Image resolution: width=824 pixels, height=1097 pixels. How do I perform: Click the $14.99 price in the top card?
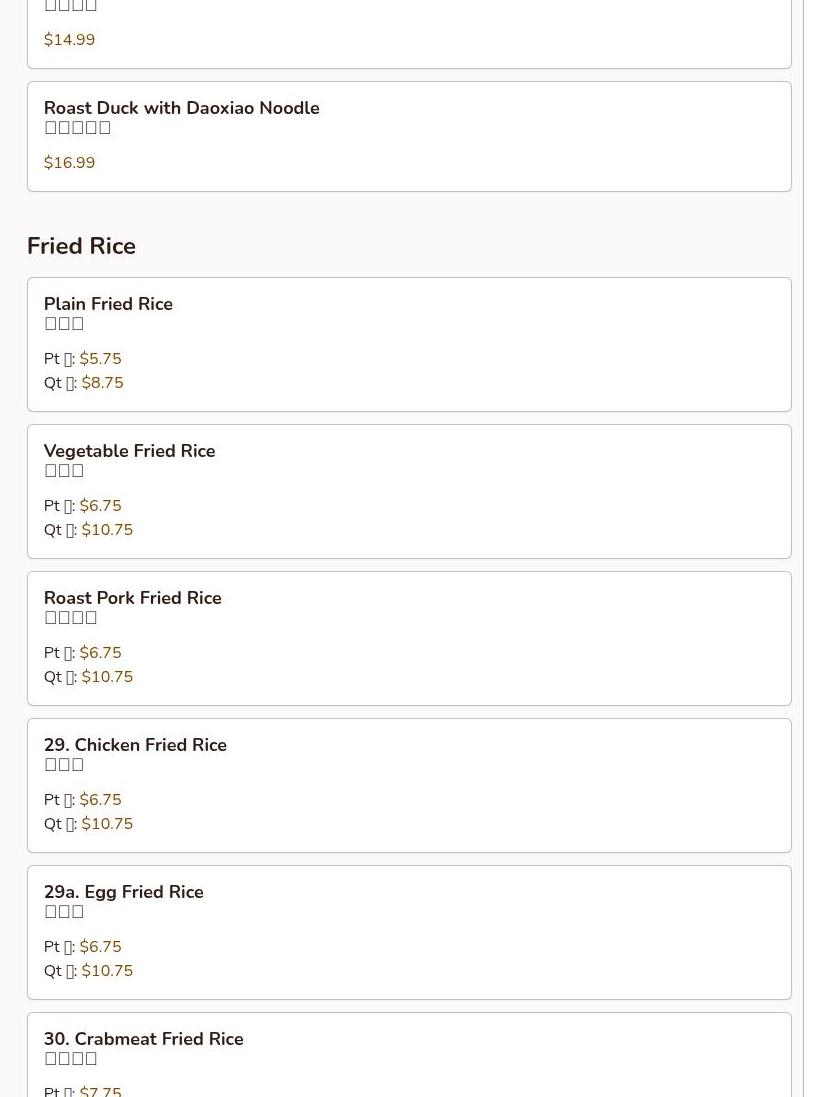pos(69,40)
